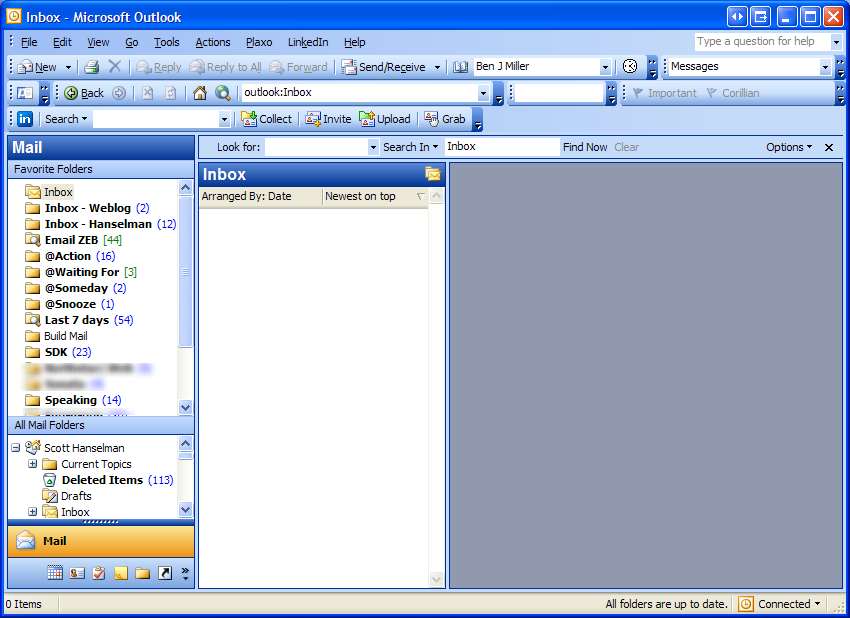Open the Tasks icon in the navigation pane
The image size is (850, 618).
99,572
